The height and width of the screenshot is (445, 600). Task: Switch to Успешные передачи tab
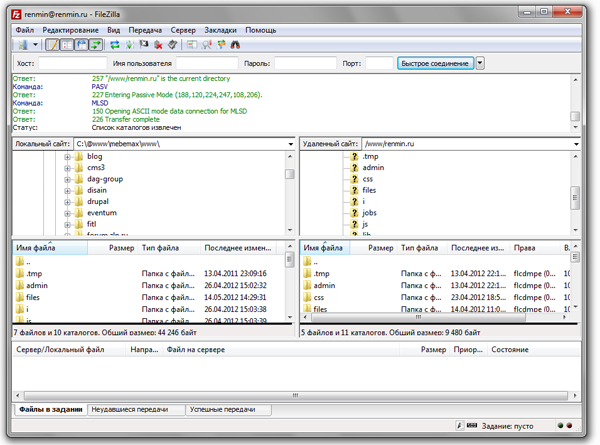[228, 409]
